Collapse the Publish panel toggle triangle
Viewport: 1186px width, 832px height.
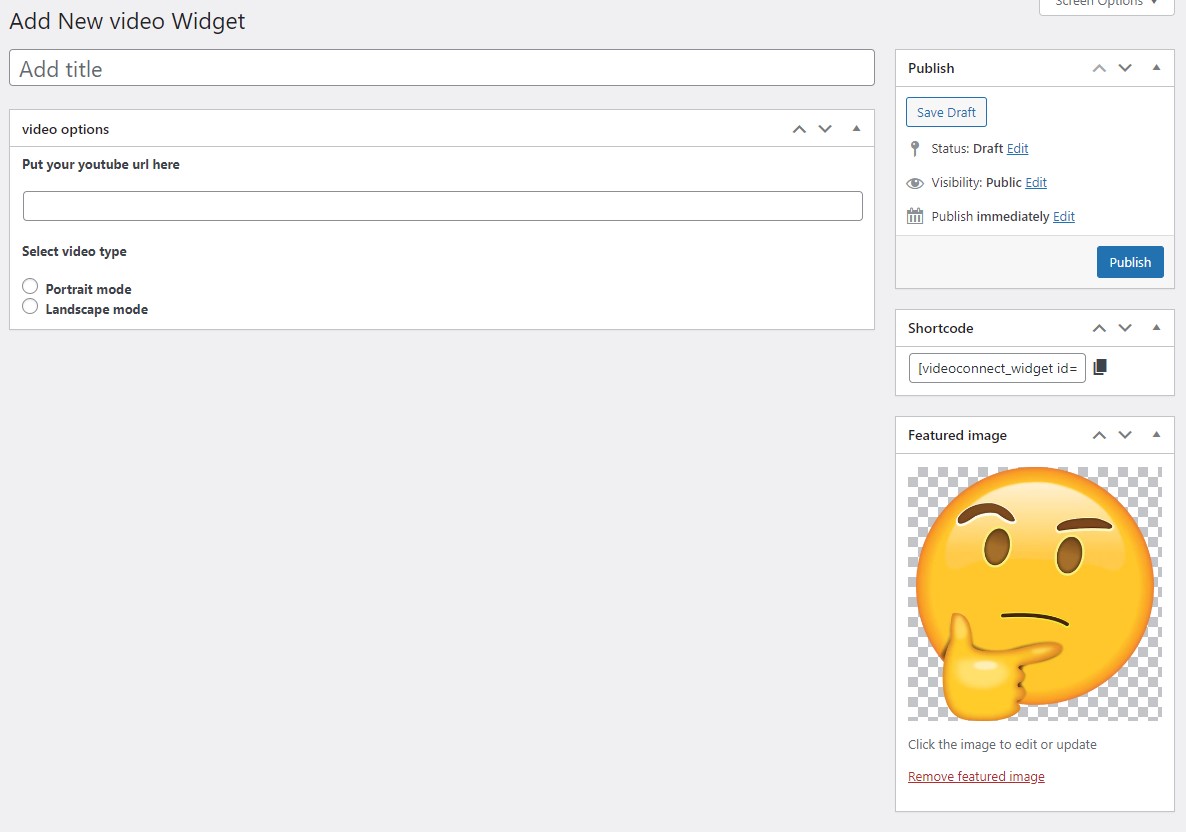(1156, 67)
